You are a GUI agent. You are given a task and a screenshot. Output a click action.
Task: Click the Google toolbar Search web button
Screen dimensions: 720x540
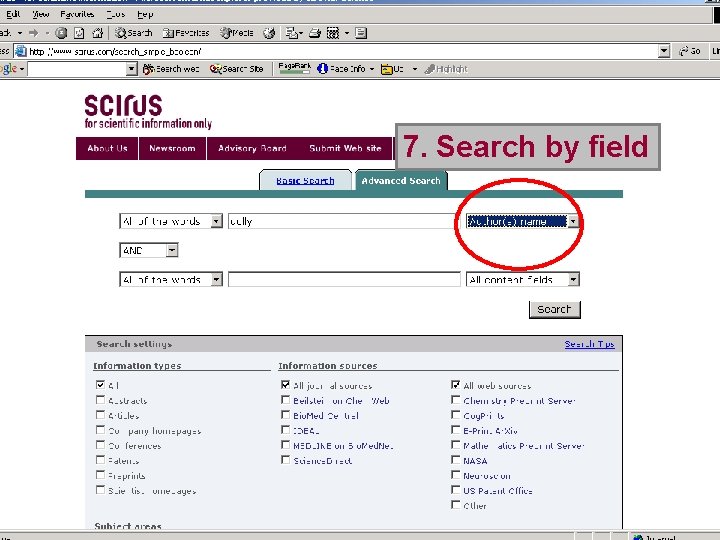tap(171, 69)
